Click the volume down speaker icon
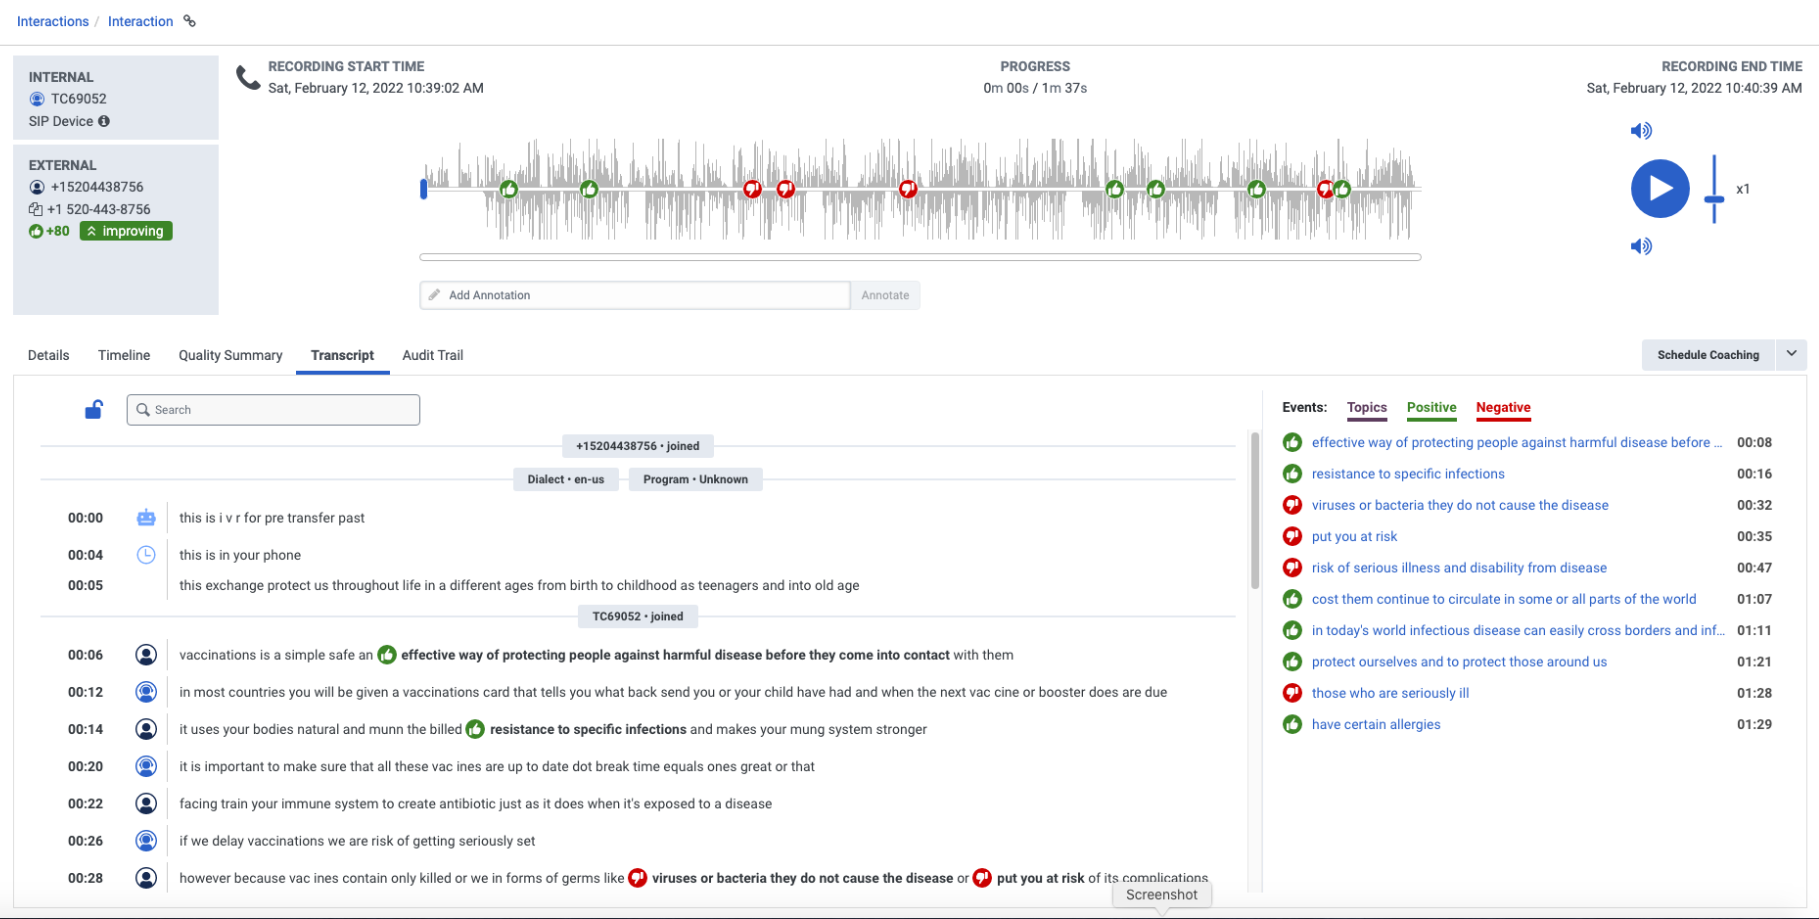Image resolution: width=1819 pixels, height=919 pixels. click(x=1641, y=246)
